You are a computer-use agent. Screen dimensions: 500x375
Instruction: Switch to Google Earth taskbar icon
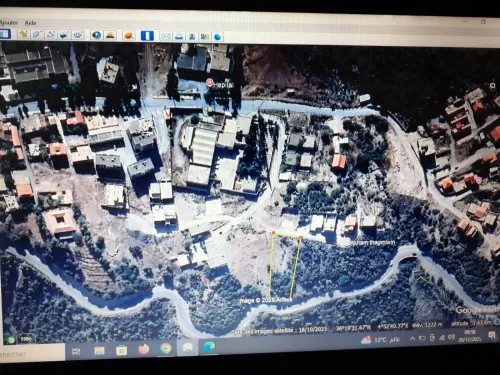point(188,348)
